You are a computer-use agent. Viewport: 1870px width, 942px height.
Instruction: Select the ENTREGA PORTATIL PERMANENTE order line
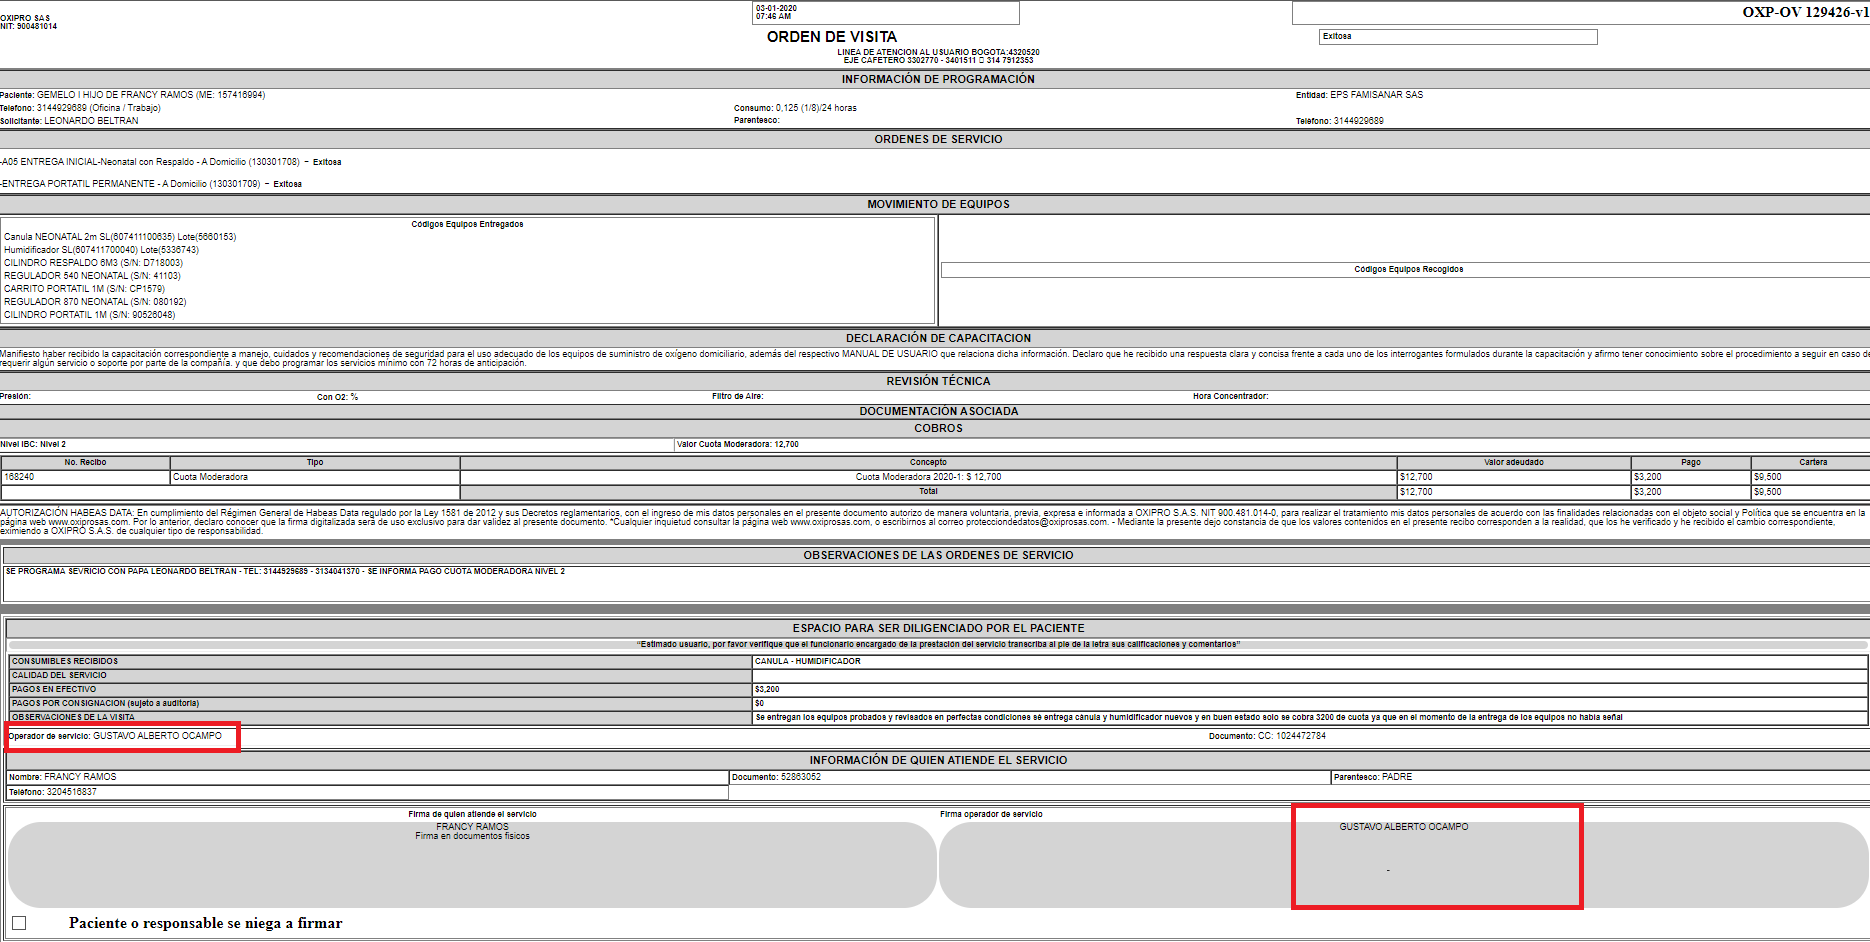151,184
